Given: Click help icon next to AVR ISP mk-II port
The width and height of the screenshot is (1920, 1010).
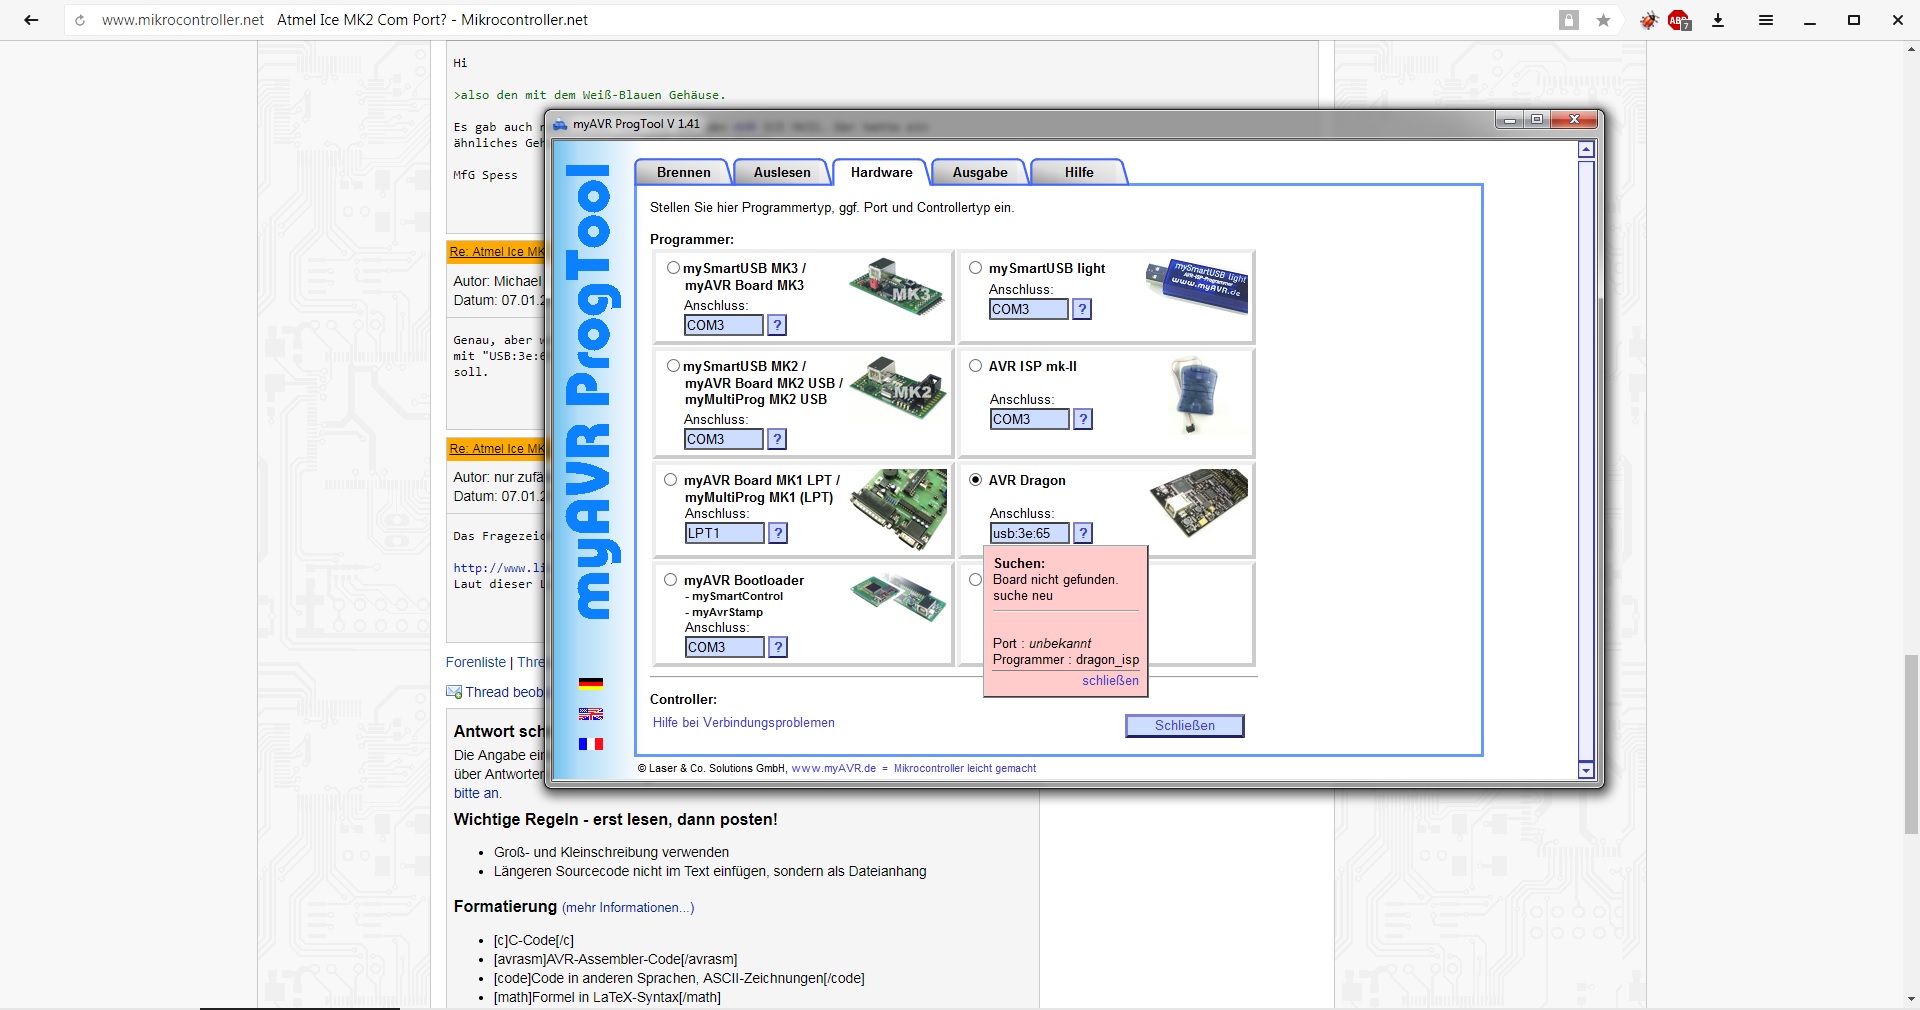Looking at the screenshot, I should pyautogui.click(x=1083, y=419).
